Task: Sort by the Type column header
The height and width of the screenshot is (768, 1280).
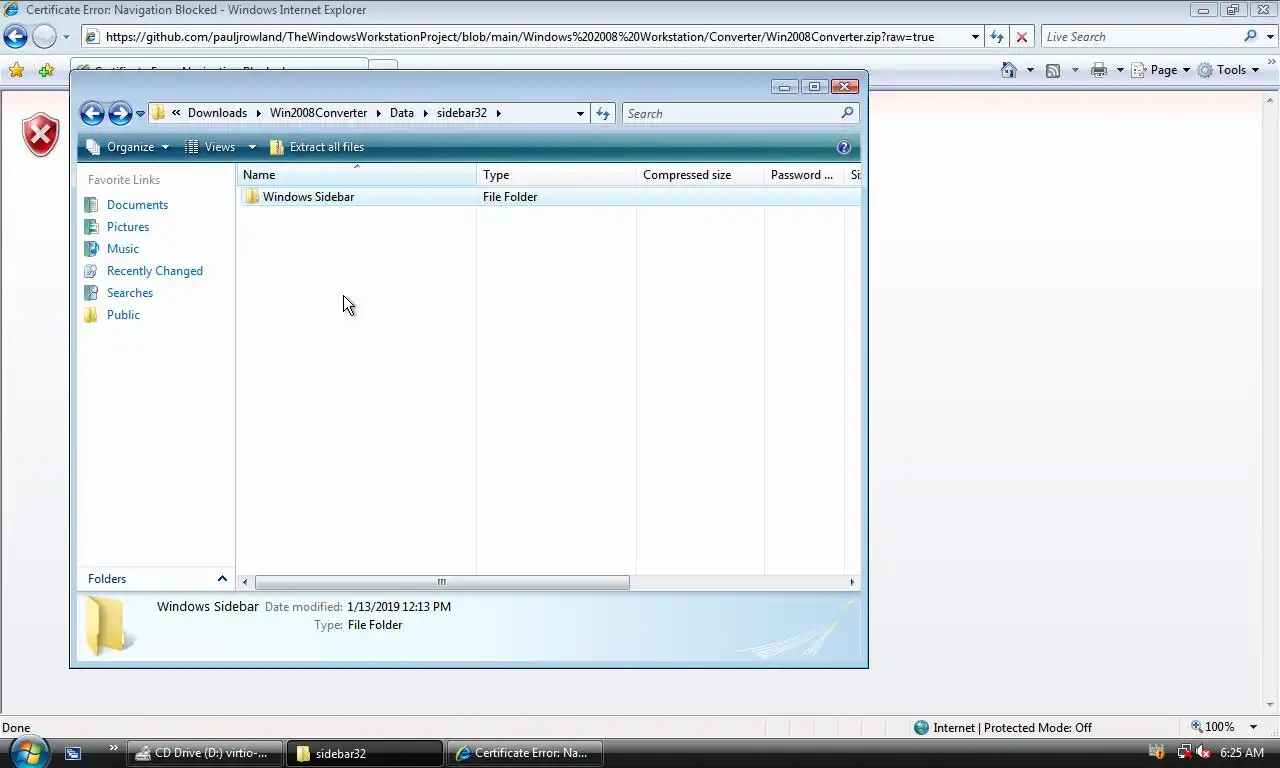Action: coord(556,175)
